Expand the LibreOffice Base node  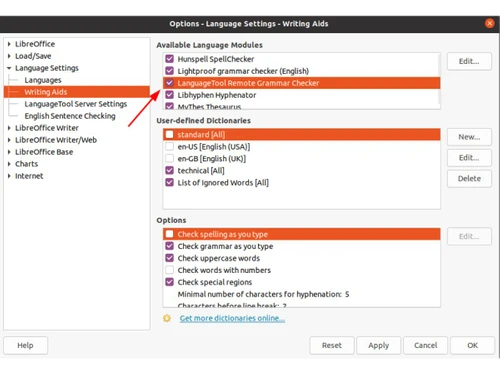9,152
